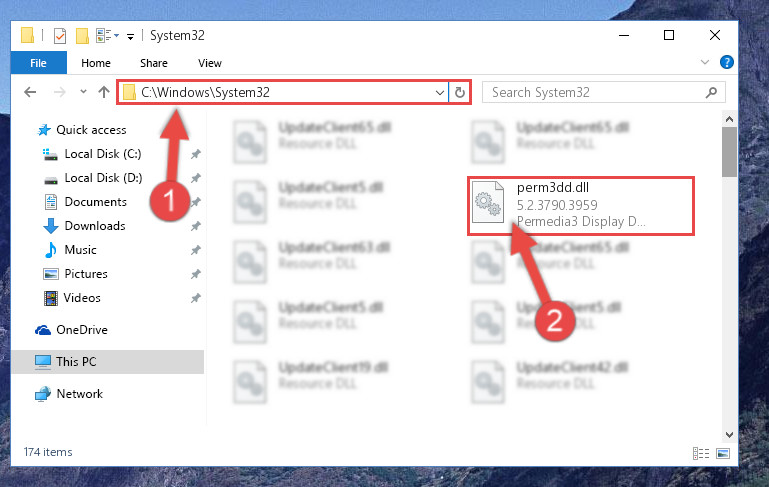Viewport: 769px width, 487px height.
Task: Select the perm3dd.dll file
Action: coord(580,205)
